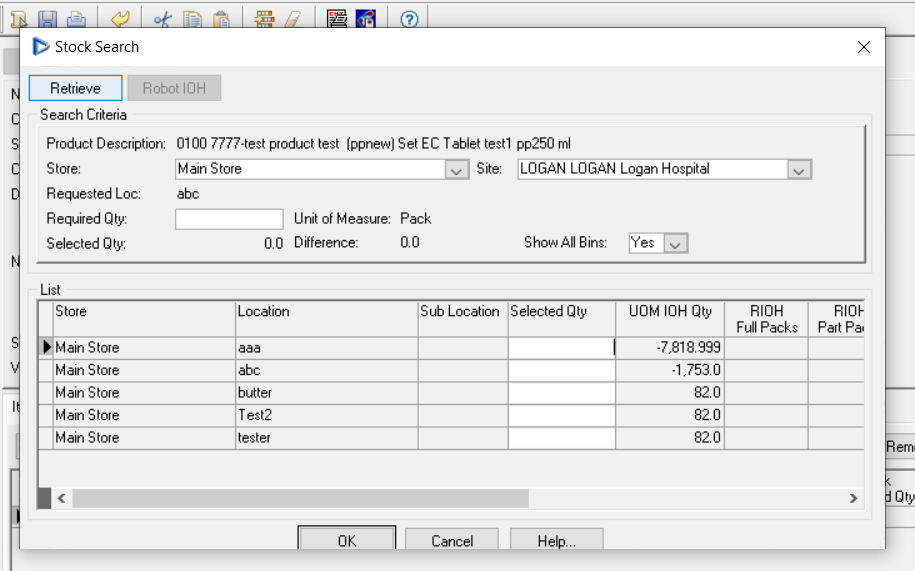Image resolution: width=915 pixels, height=571 pixels.
Task: Click right arrow of horizontal list scrollbar
Action: (x=853, y=497)
